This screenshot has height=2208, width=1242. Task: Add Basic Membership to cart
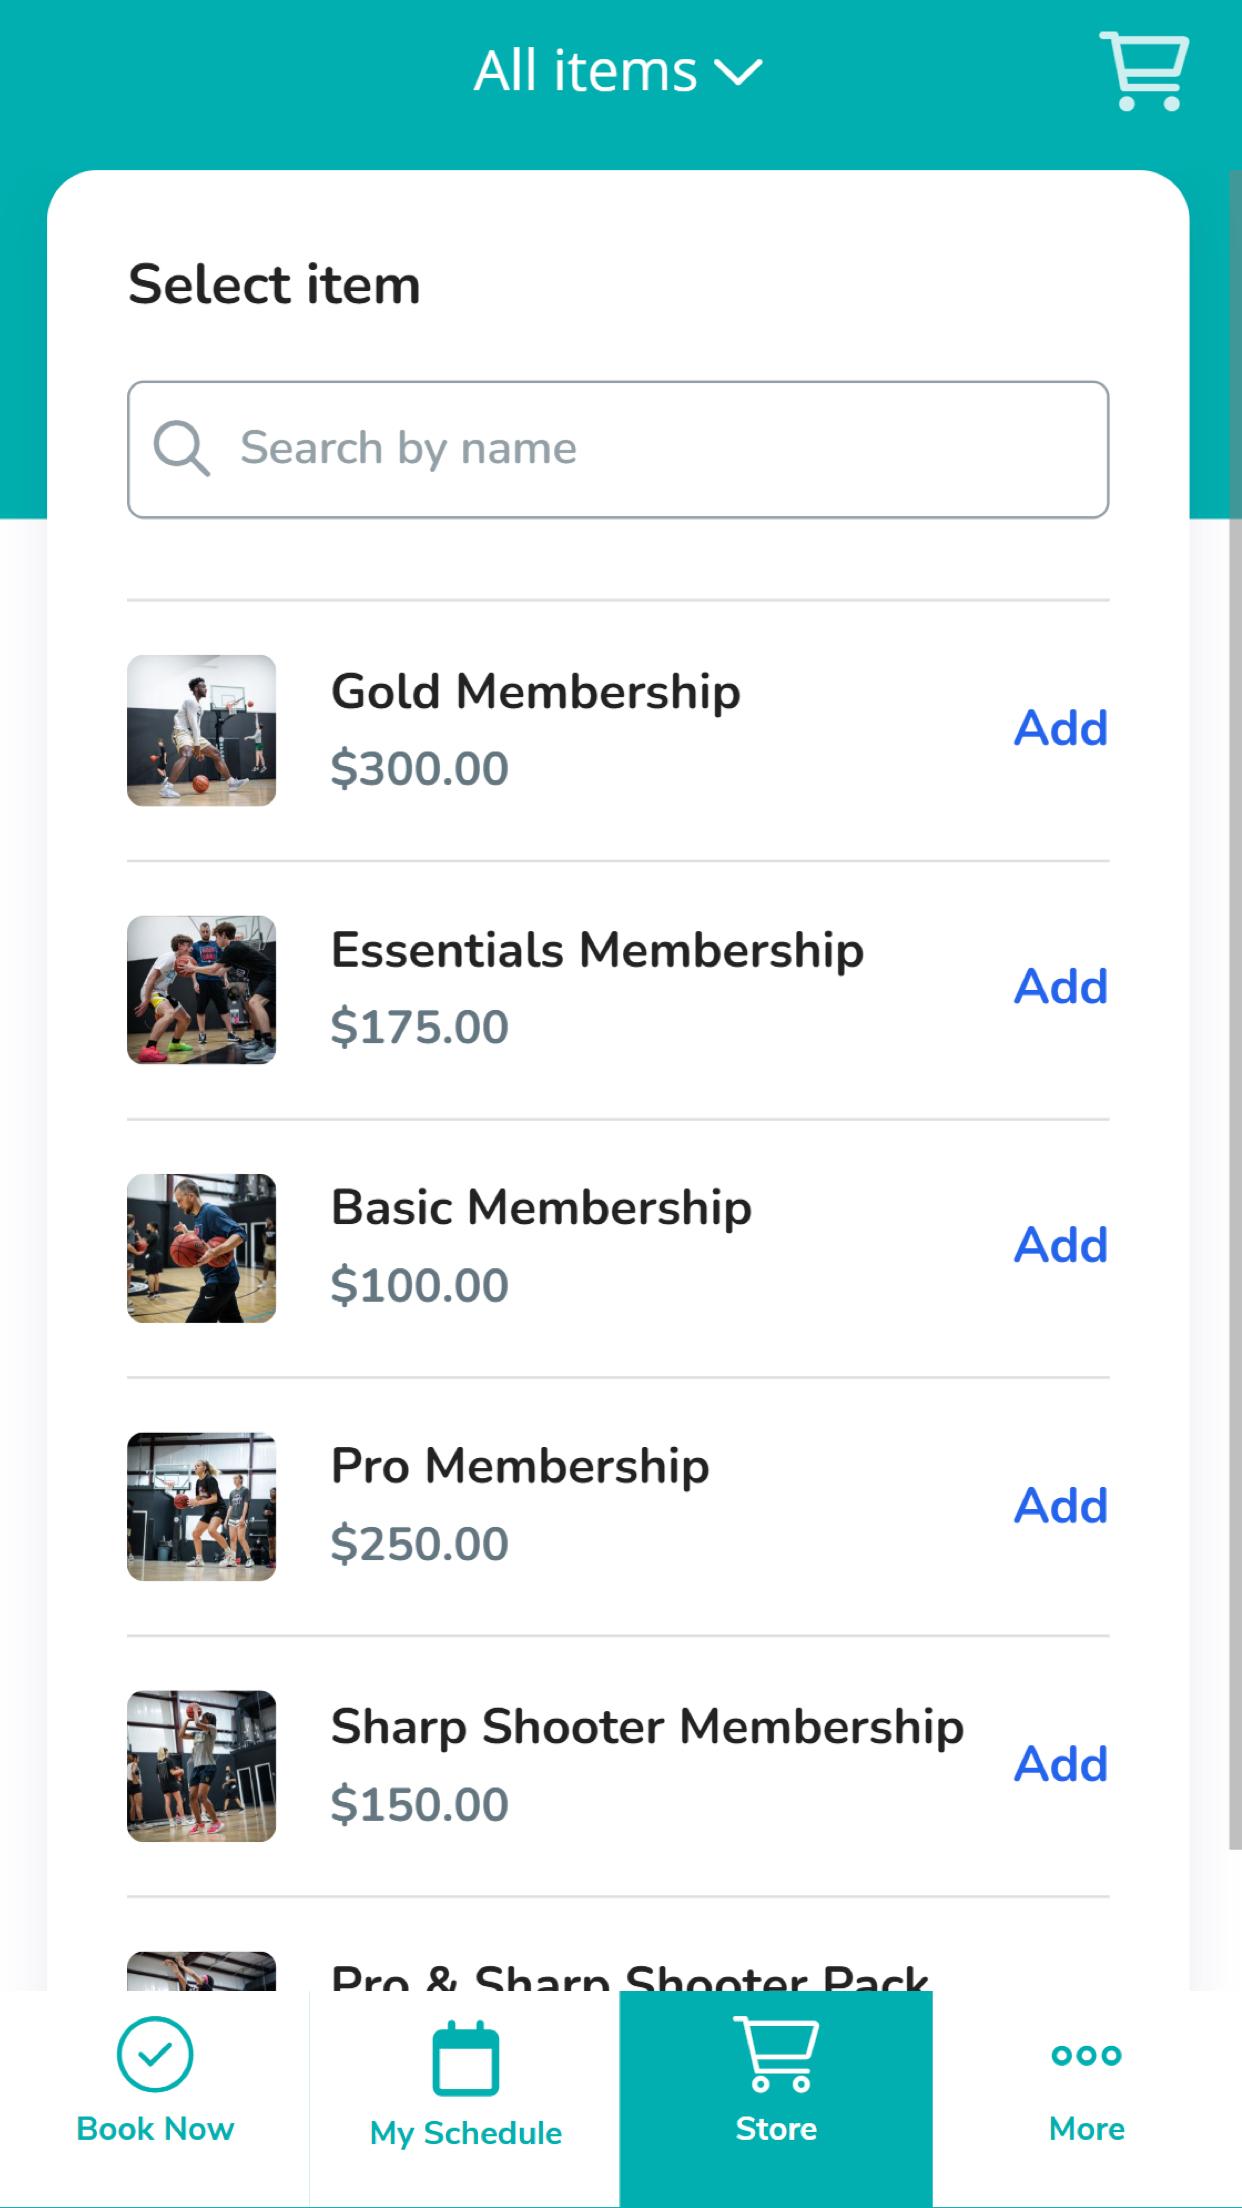(x=1061, y=1246)
